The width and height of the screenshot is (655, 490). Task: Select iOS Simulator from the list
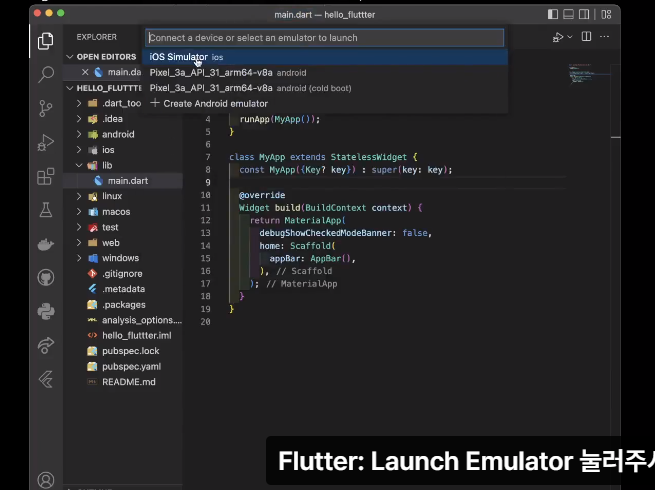click(325, 57)
